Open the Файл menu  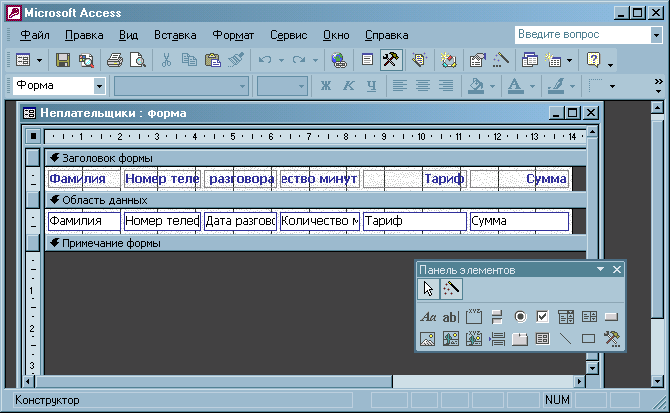(x=35, y=35)
